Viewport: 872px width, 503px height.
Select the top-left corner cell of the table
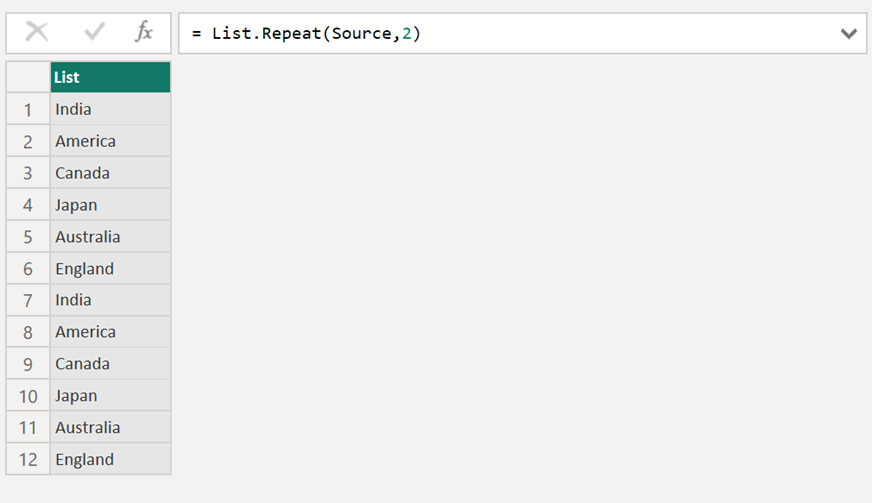[x=28, y=77]
